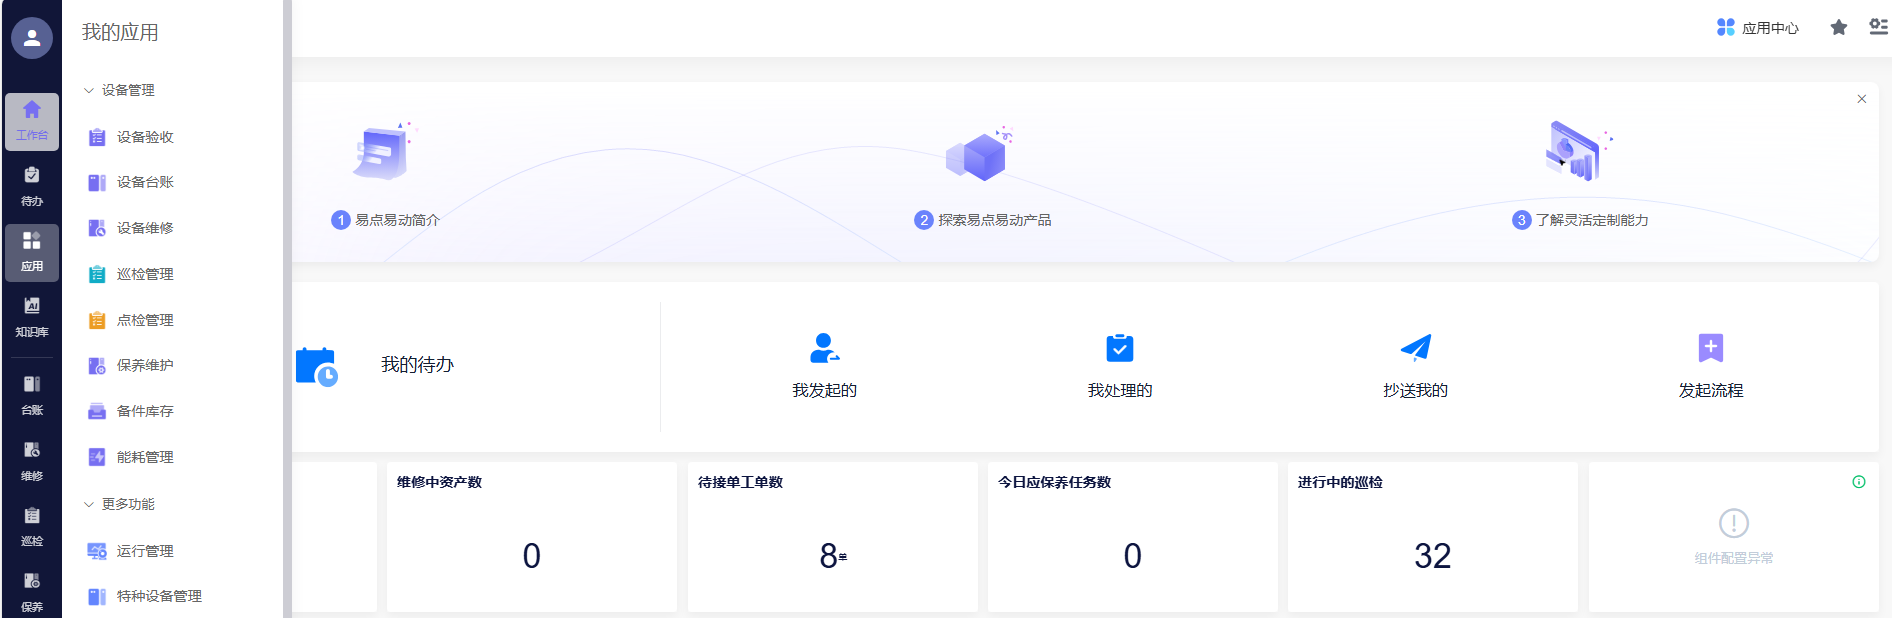Switch to 工作台 in sidebar

[32, 121]
